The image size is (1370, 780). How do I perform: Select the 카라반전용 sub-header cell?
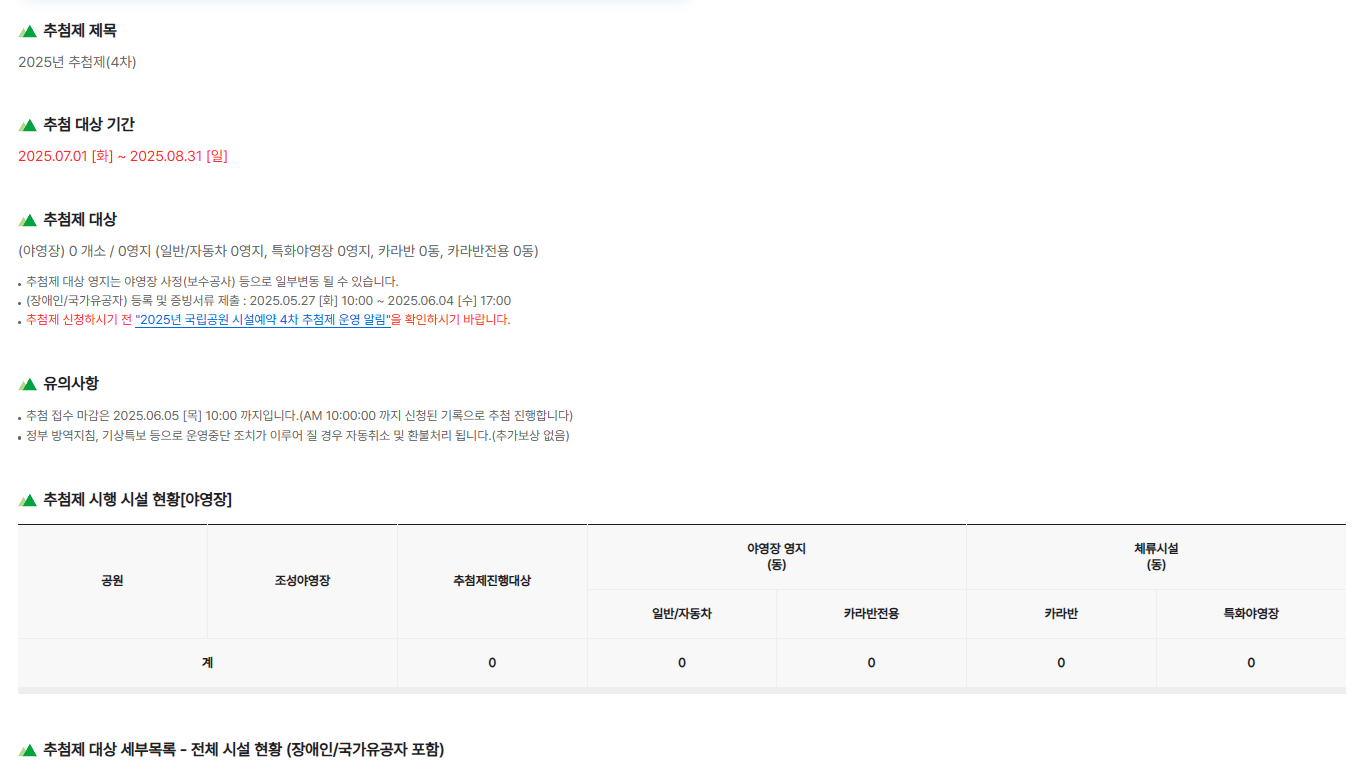[870, 615]
